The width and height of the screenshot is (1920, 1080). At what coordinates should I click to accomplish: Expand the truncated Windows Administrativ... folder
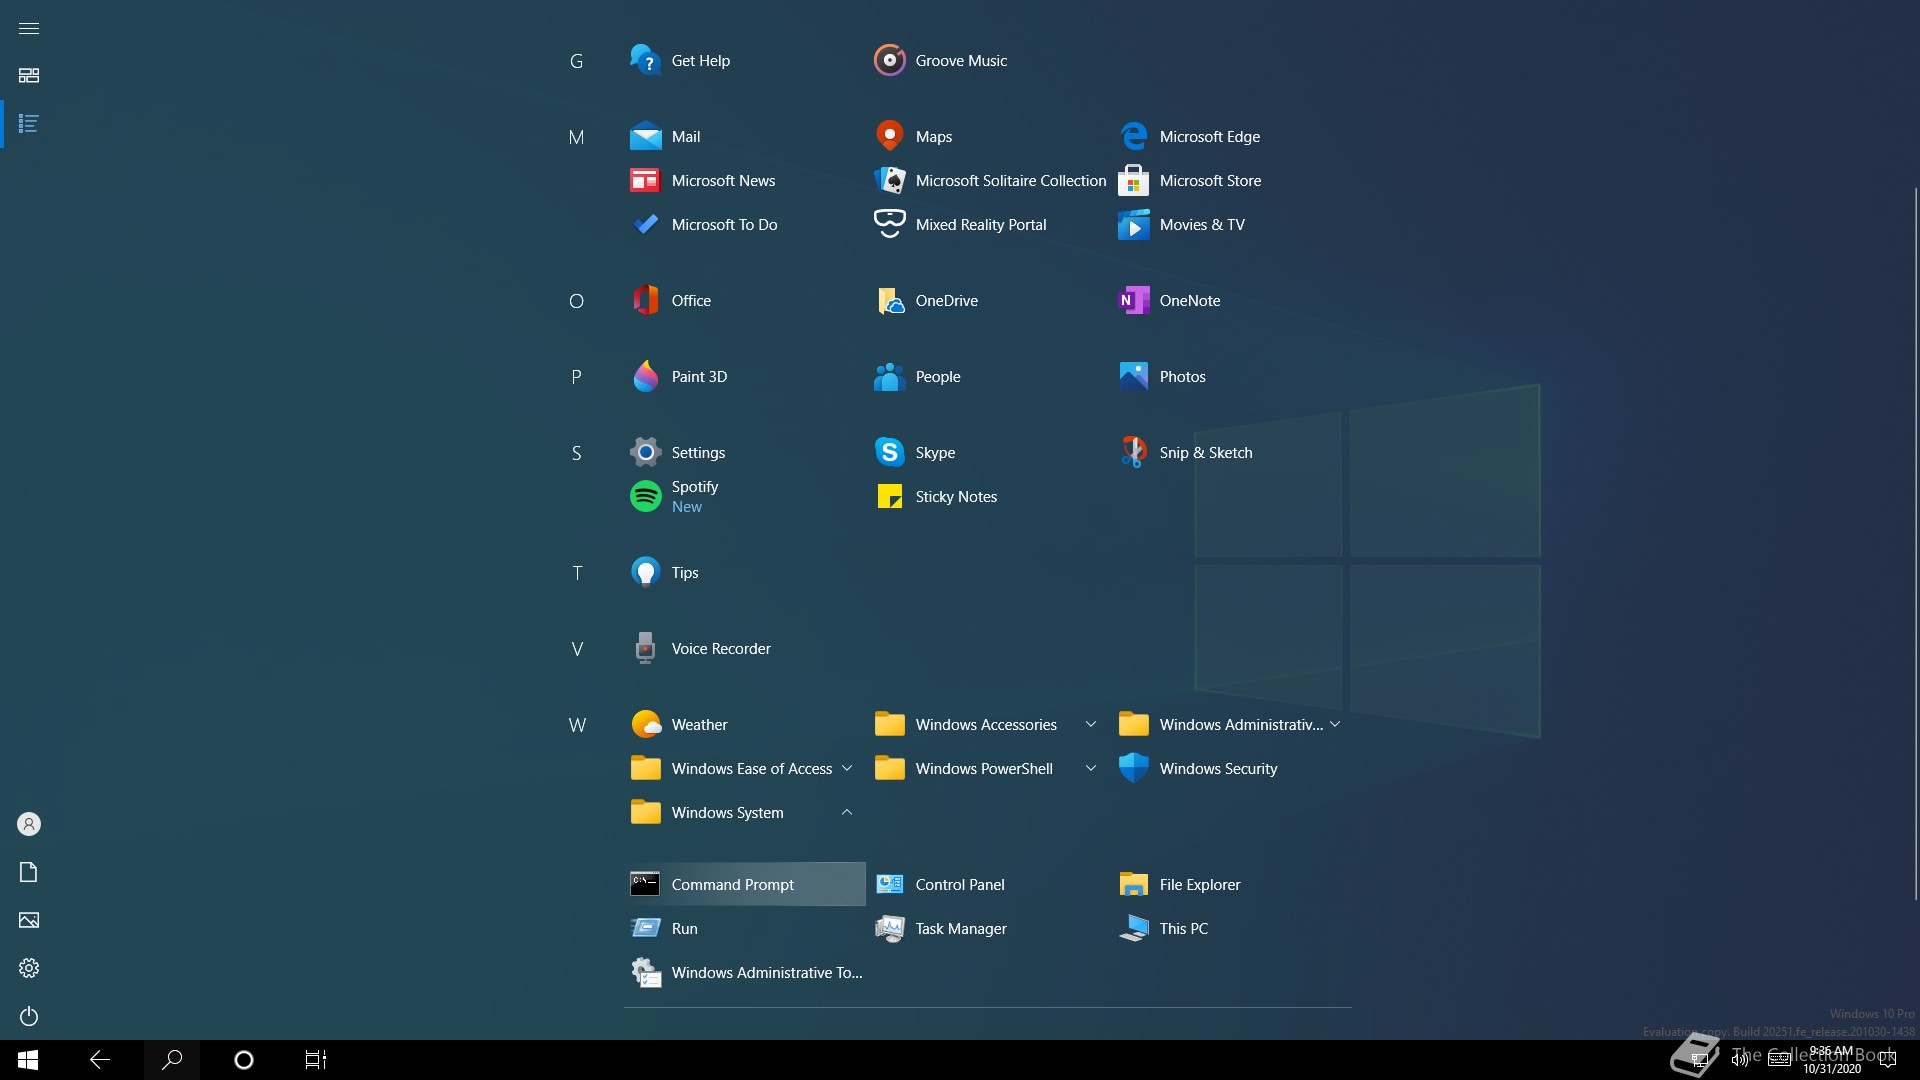tap(1232, 724)
